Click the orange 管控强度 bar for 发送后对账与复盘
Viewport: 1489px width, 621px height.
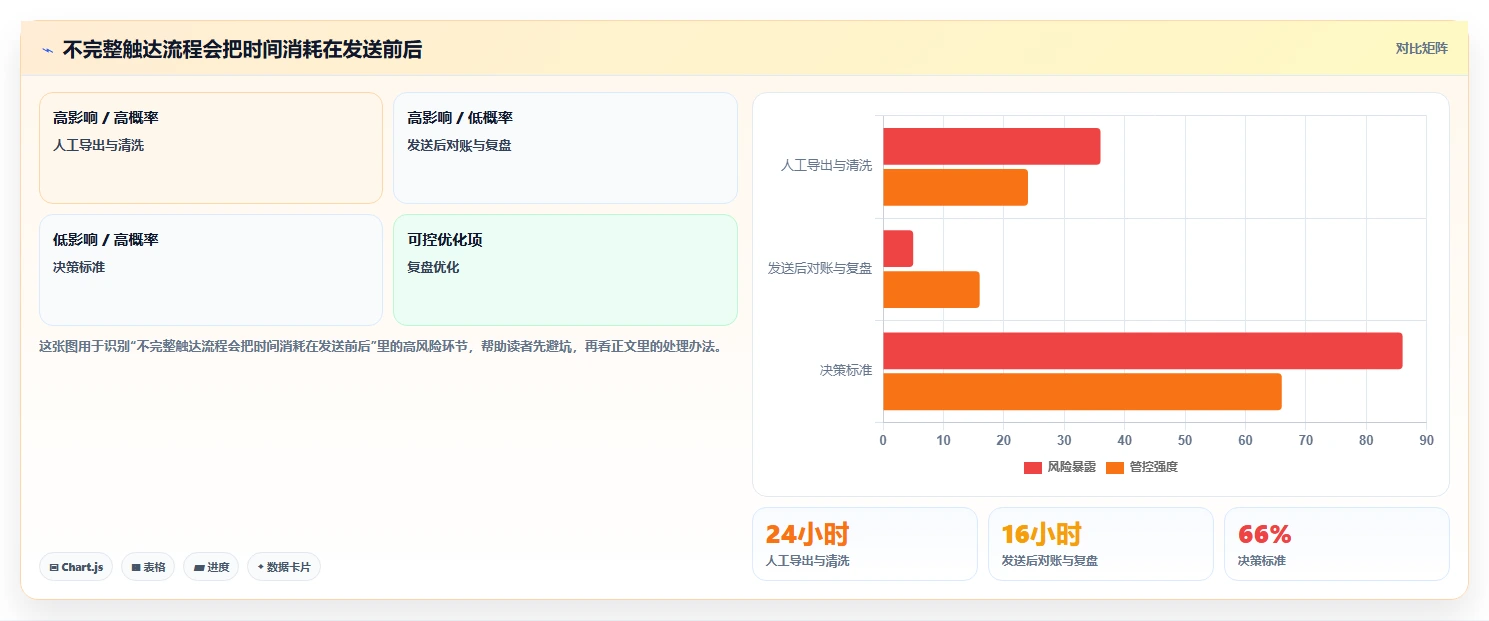(x=931, y=290)
